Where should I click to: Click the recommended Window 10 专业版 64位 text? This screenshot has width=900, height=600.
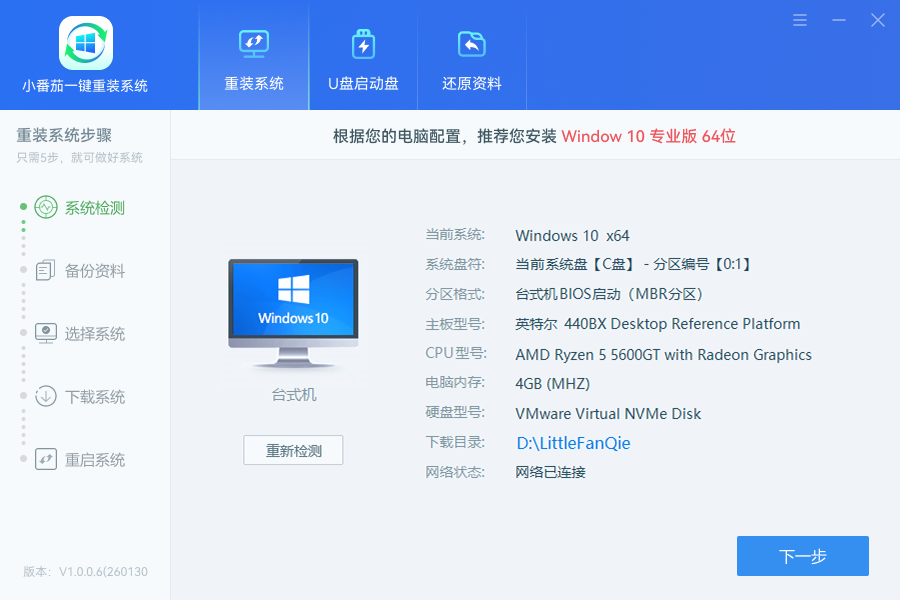tap(649, 137)
